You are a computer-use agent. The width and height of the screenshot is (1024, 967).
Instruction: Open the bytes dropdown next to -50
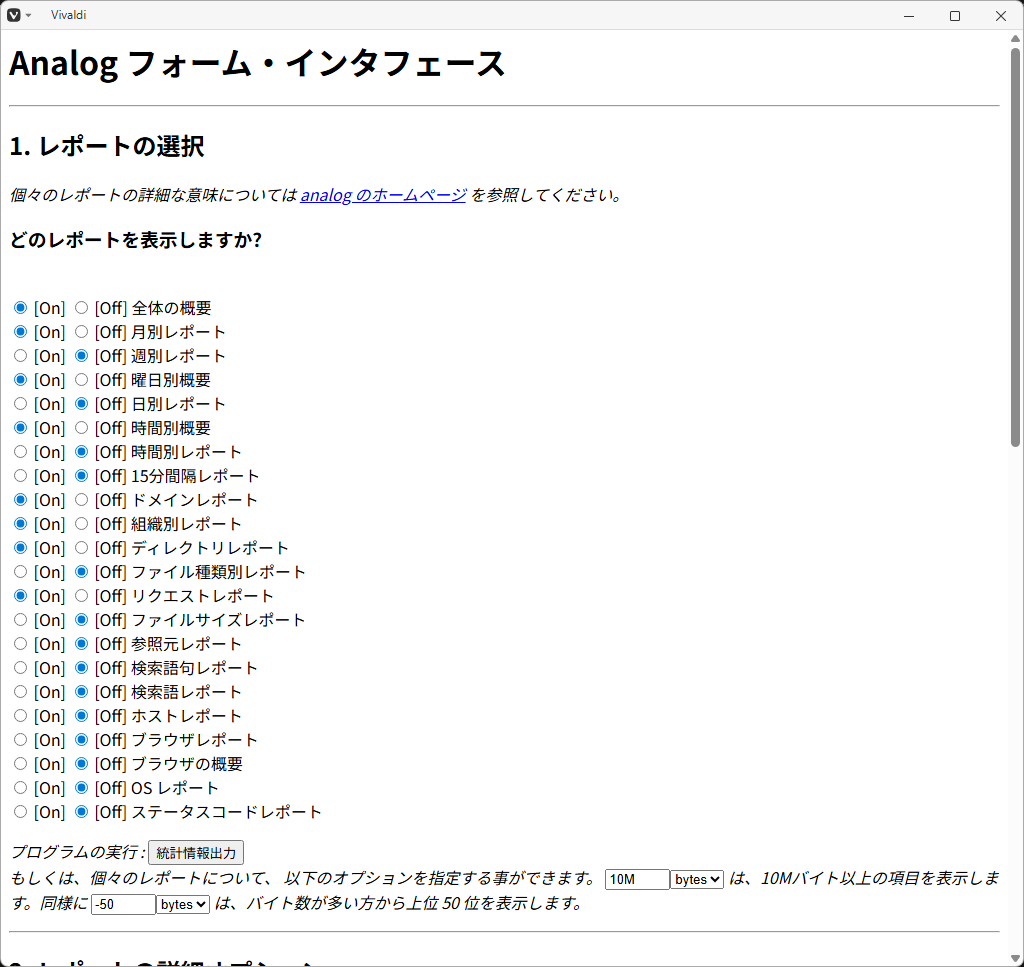(183, 904)
